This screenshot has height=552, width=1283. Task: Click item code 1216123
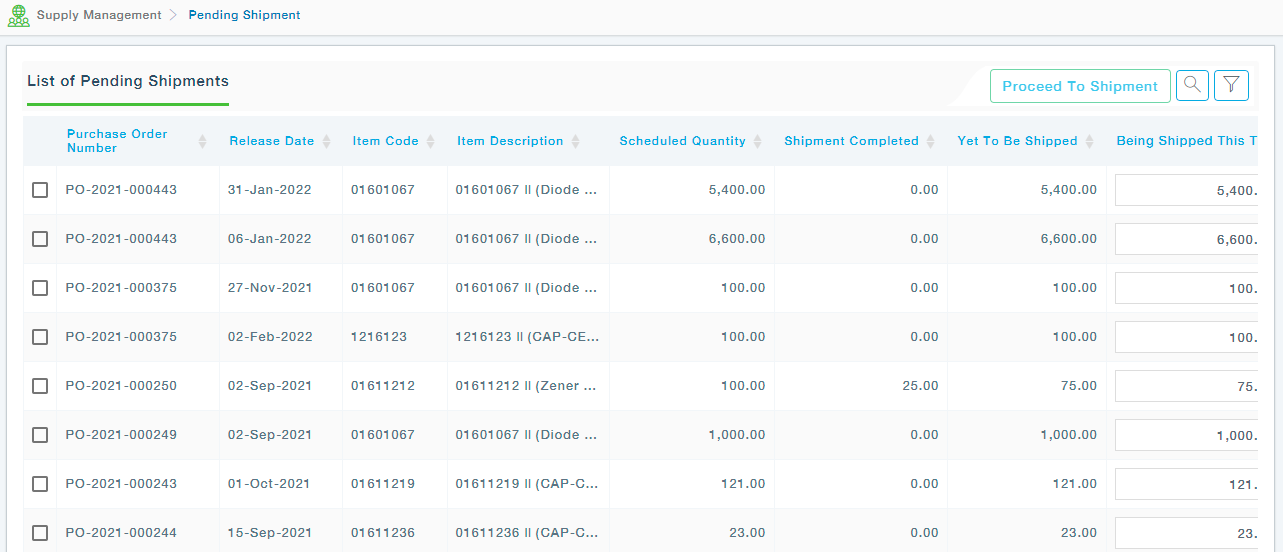[379, 337]
